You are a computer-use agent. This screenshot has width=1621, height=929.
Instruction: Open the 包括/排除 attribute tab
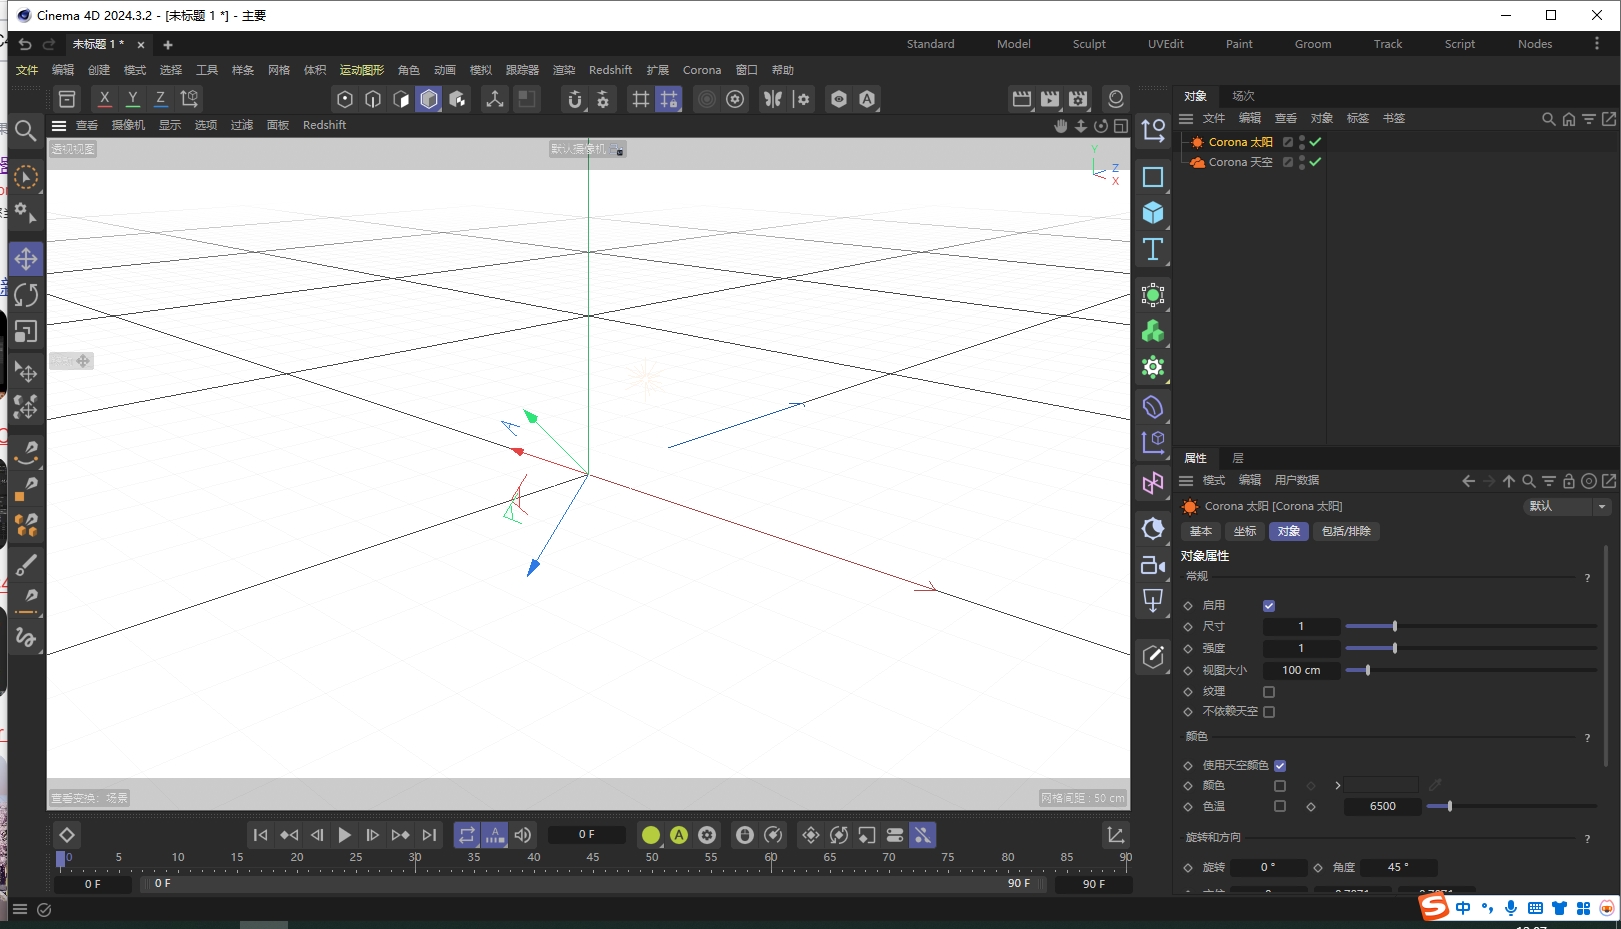click(1346, 532)
